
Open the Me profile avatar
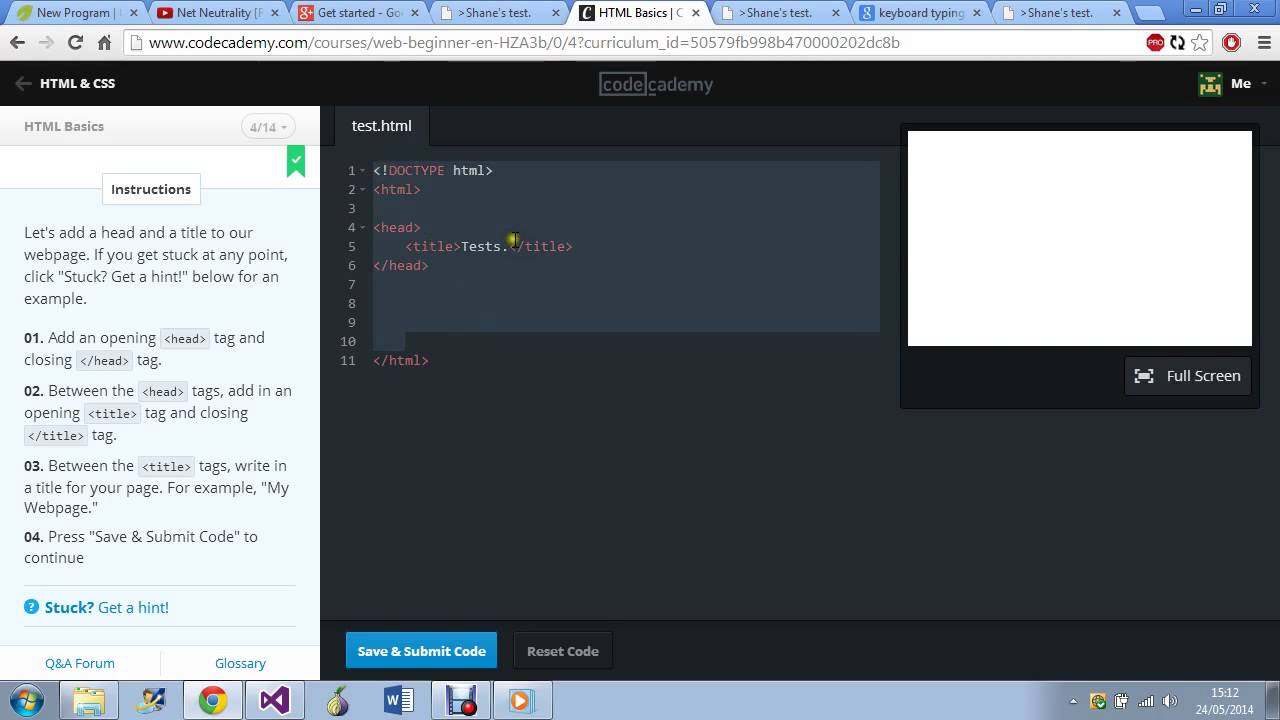pyautogui.click(x=1210, y=84)
